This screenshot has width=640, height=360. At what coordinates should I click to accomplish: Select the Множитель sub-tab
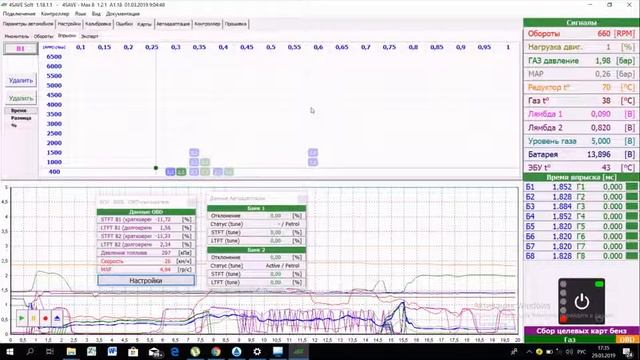coord(17,36)
